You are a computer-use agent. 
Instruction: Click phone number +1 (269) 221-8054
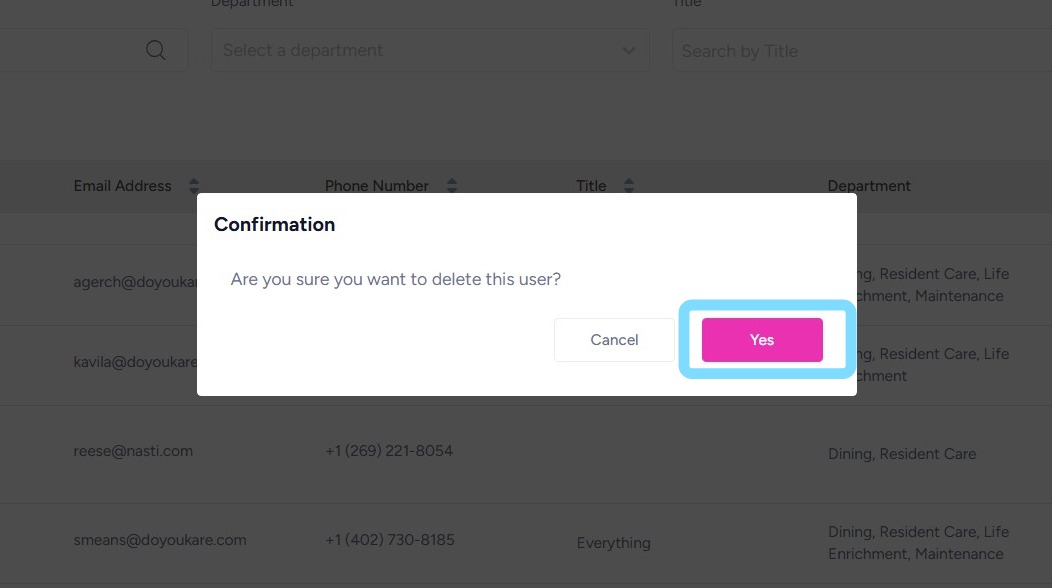coord(389,451)
